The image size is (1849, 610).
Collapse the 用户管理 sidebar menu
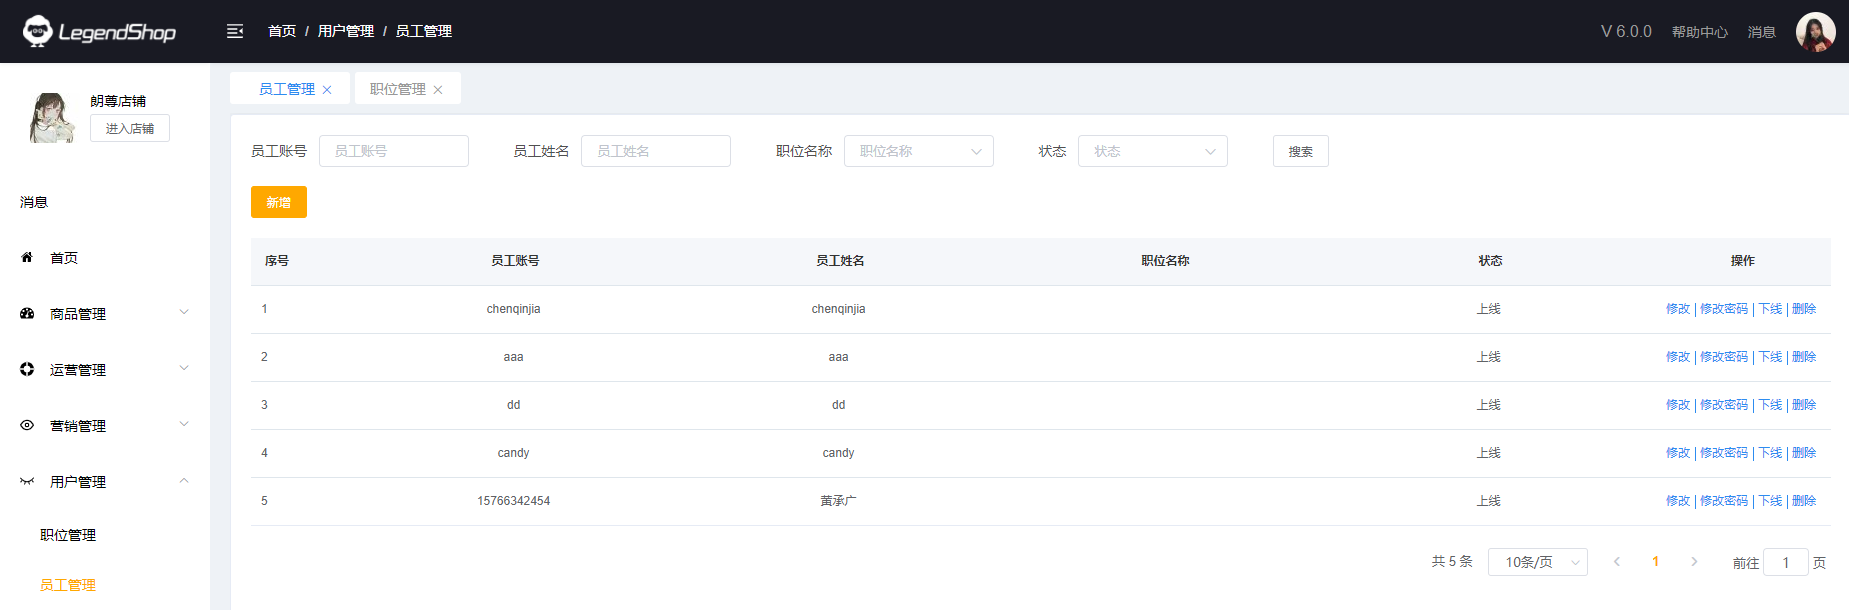184,481
